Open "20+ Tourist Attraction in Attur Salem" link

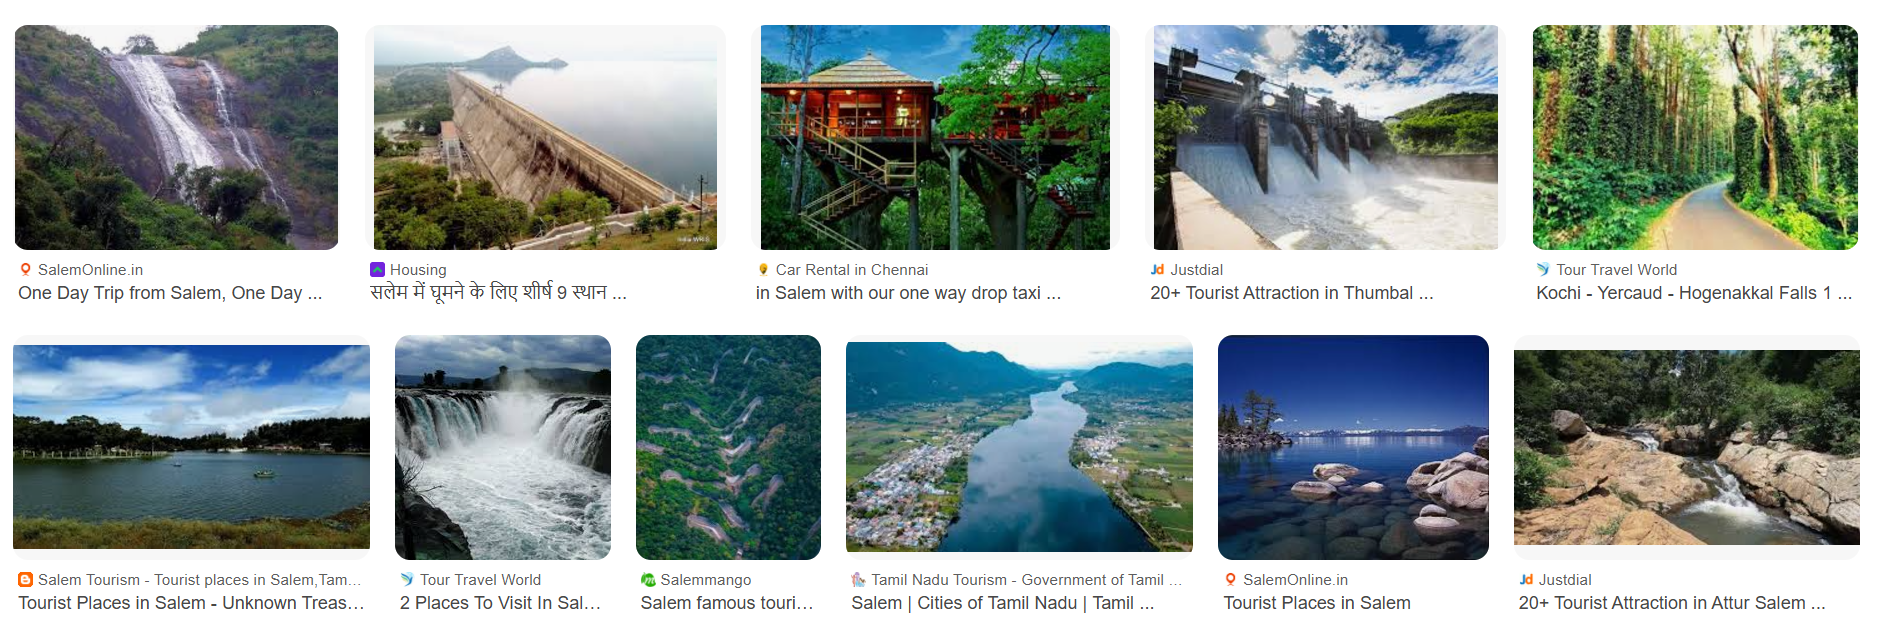pos(1671,603)
